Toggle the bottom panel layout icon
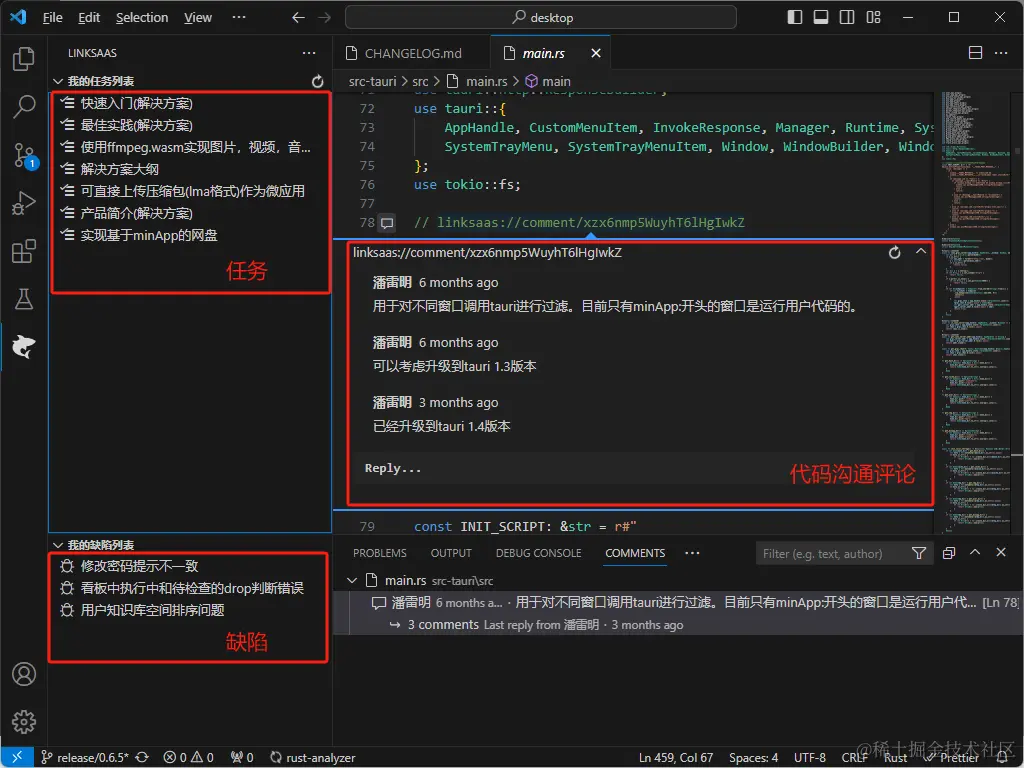The height and width of the screenshot is (768, 1024). (821, 18)
